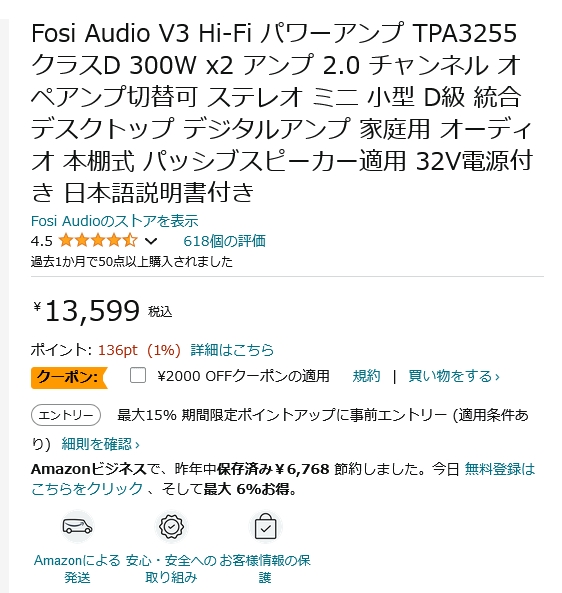Open the 買い物をする arrow link
The width and height of the screenshot is (562, 593).
point(454,376)
